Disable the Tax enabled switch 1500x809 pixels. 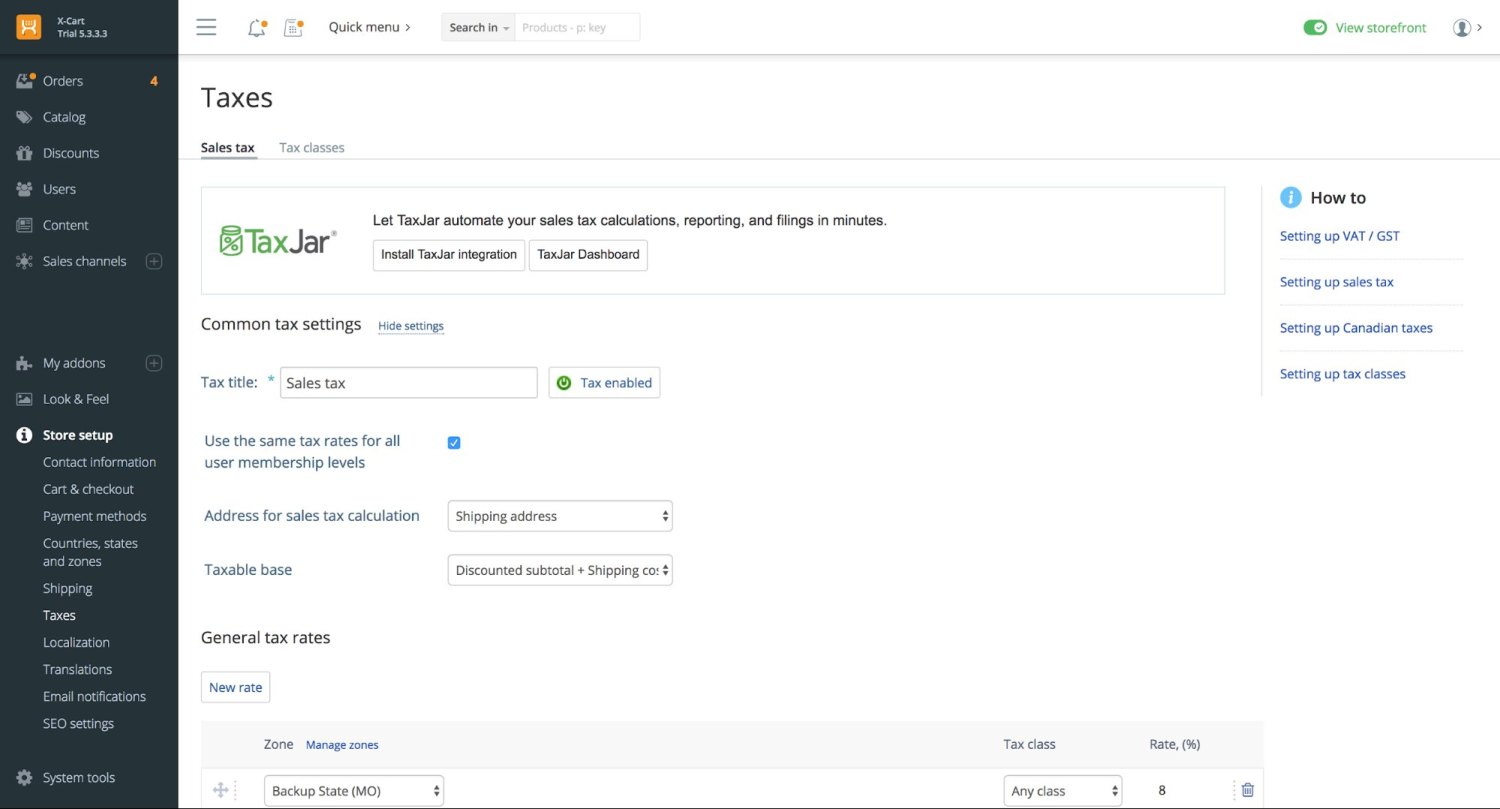point(604,382)
